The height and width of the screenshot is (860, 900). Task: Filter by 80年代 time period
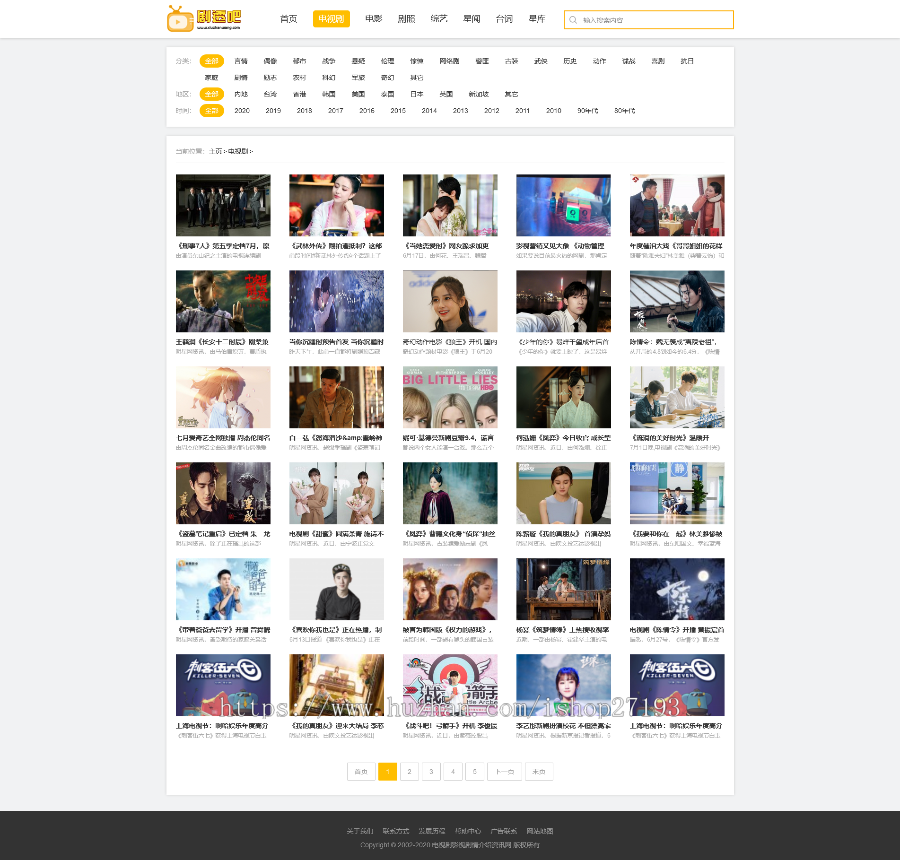624,110
